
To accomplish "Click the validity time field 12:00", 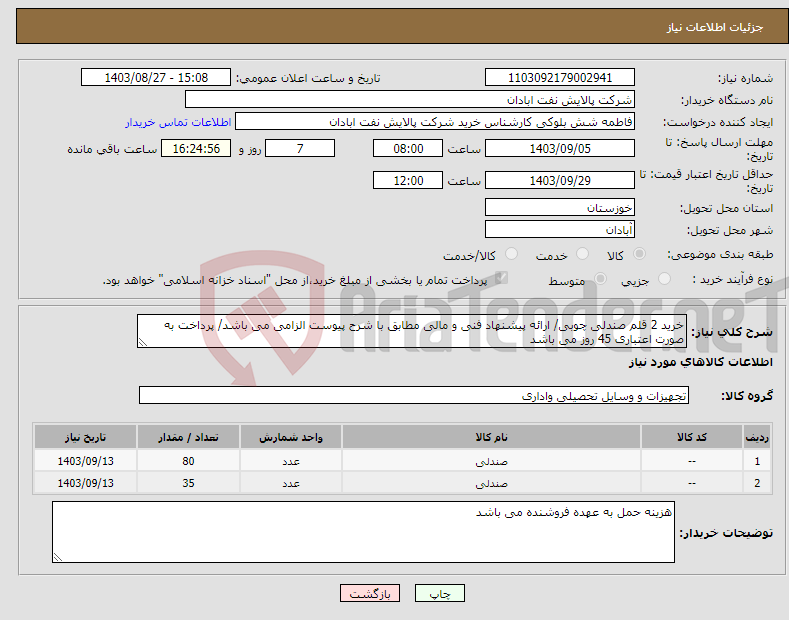I will pyautogui.click(x=408, y=180).
